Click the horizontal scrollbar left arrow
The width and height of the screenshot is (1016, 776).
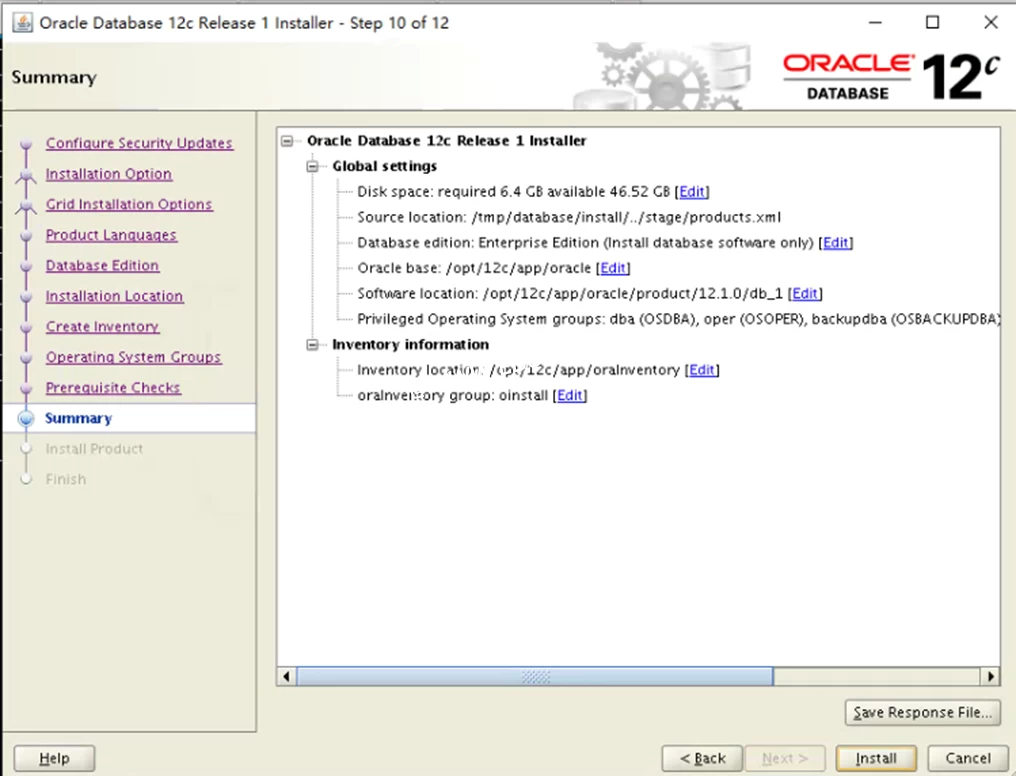coord(286,677)
